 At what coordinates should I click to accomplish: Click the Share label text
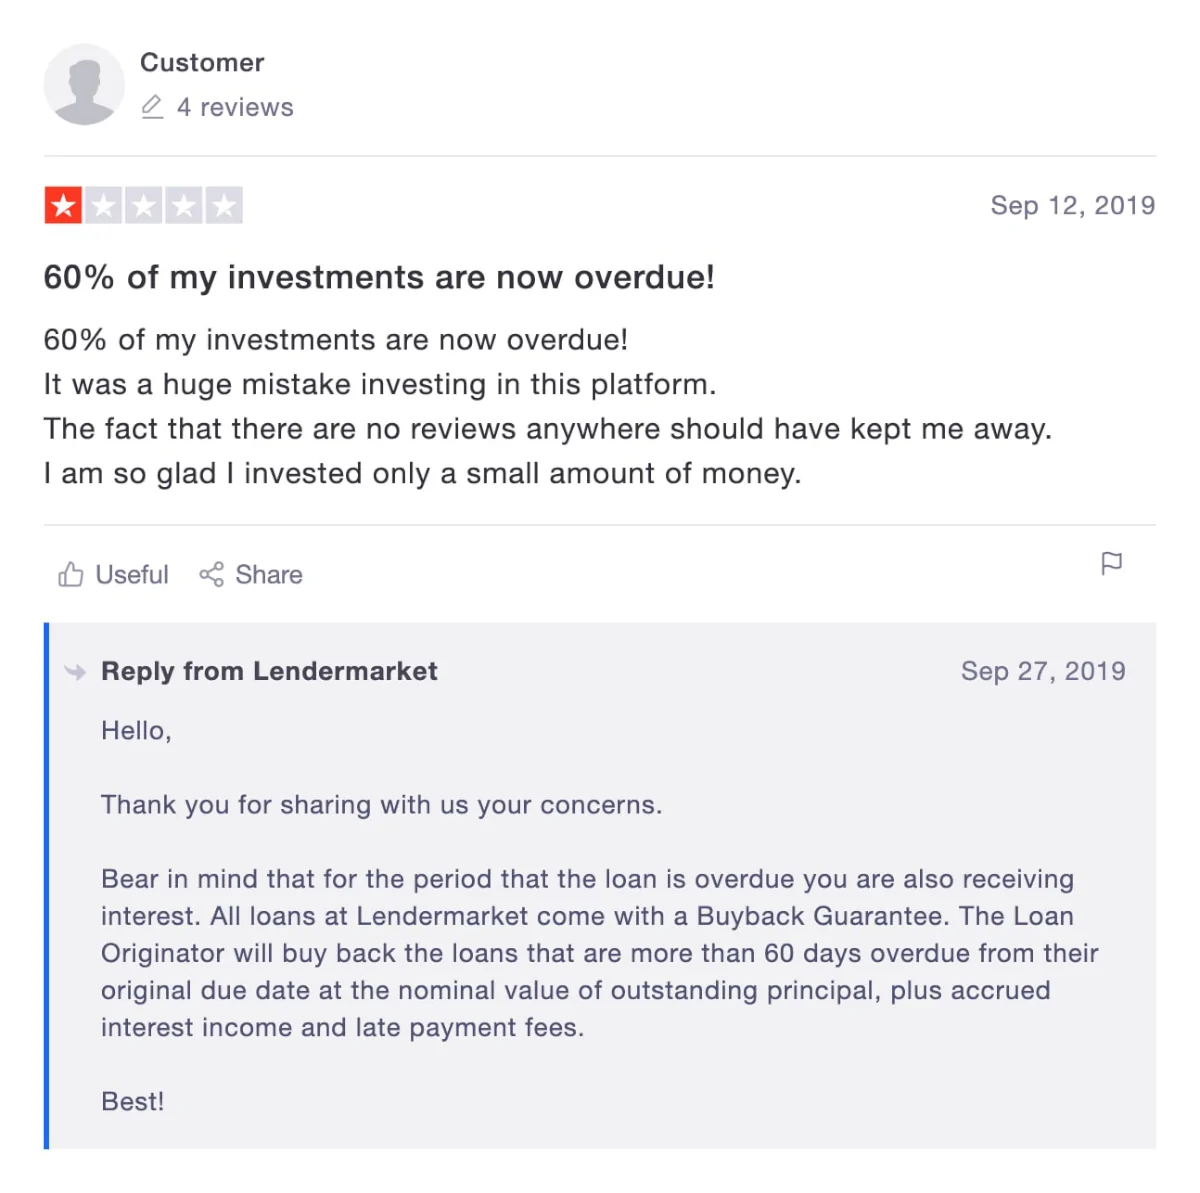[x=269, y=575]
